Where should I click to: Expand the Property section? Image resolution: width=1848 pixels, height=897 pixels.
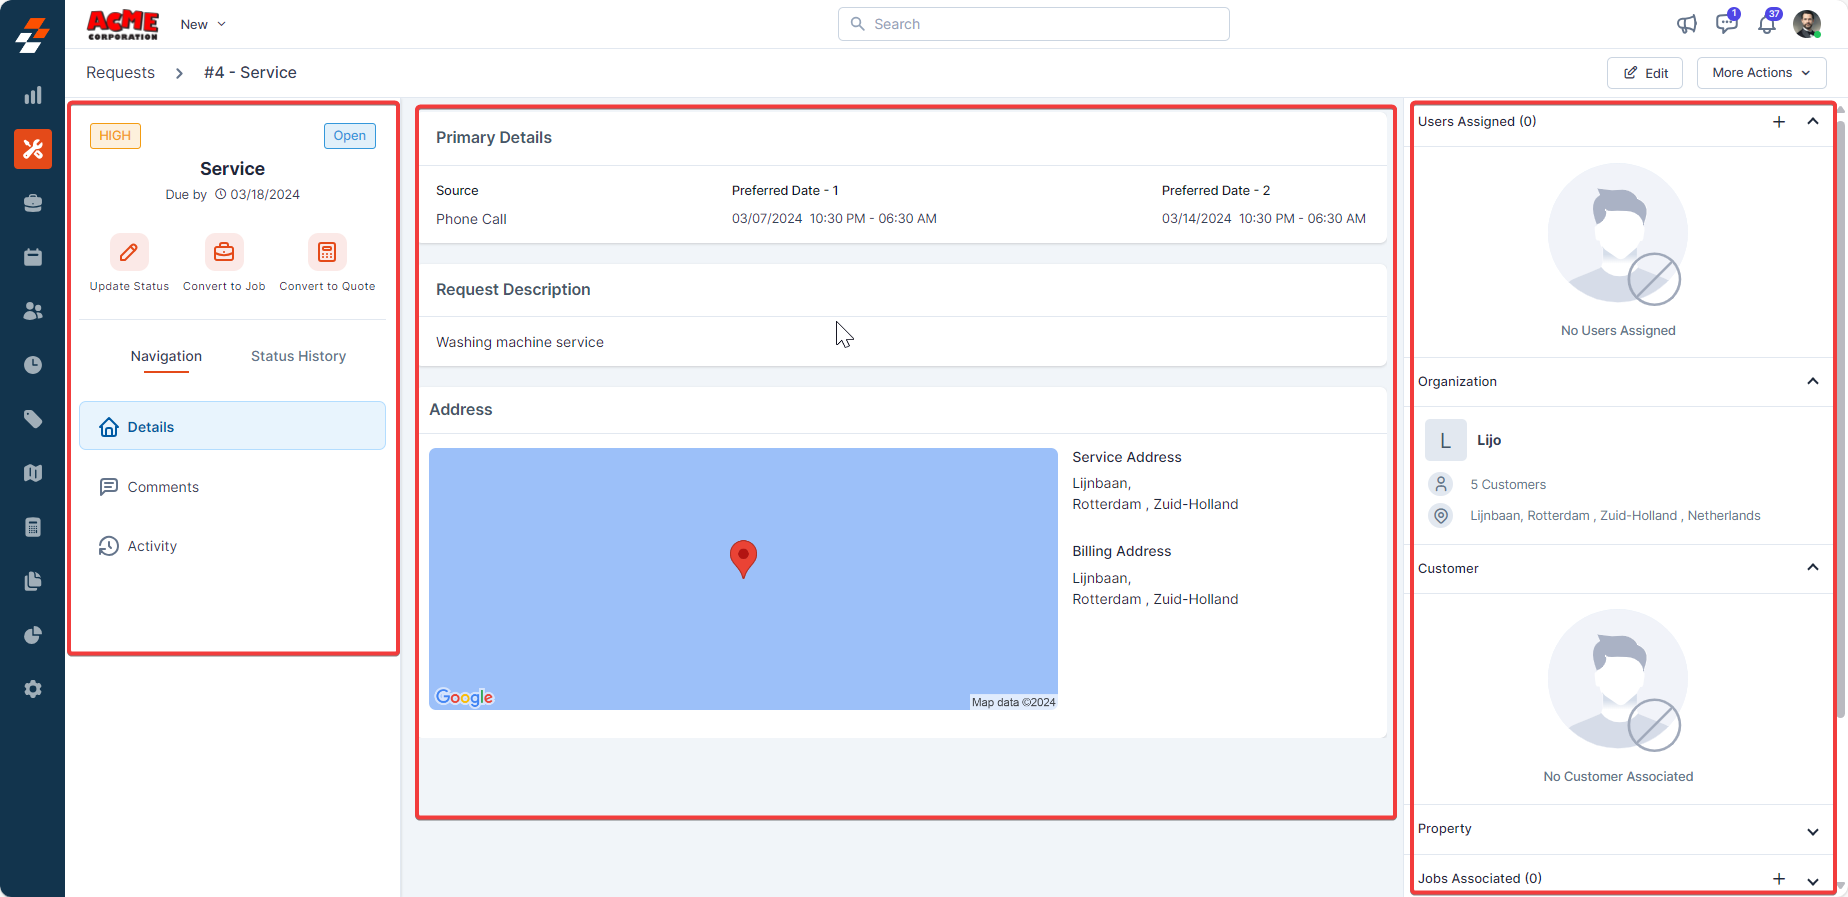pos(1813,831)
